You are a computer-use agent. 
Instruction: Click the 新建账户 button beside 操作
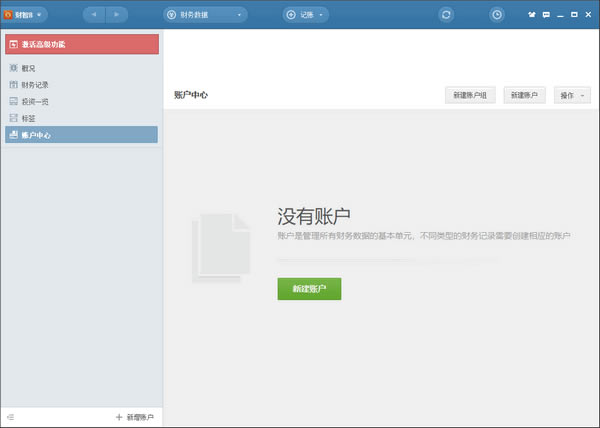pos(524,95)
